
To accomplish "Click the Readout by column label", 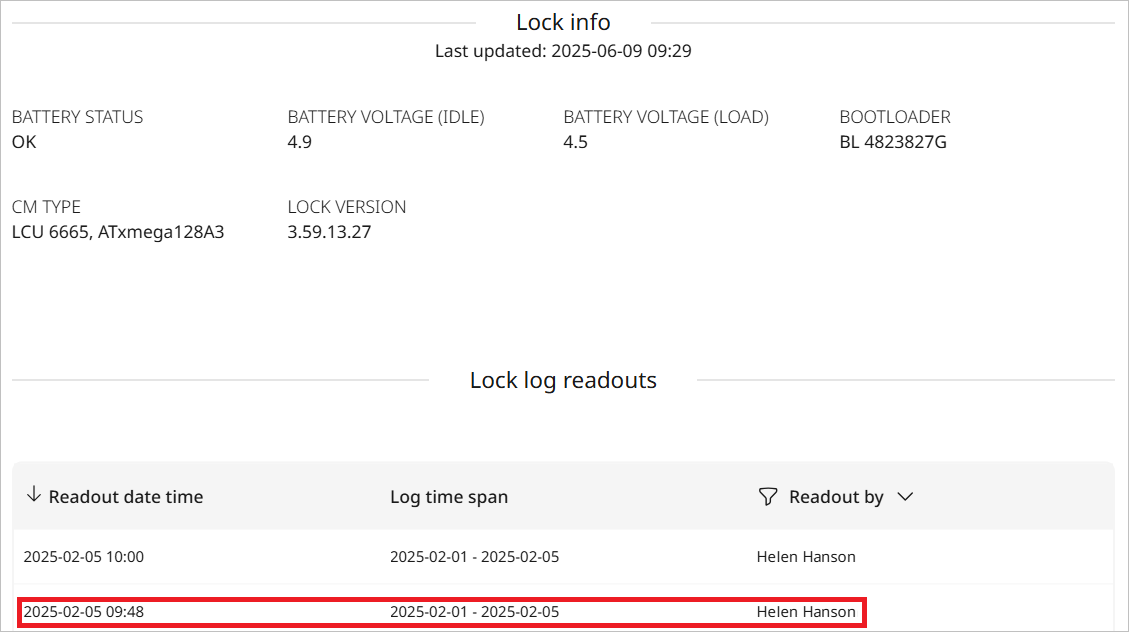I will 836,497.
